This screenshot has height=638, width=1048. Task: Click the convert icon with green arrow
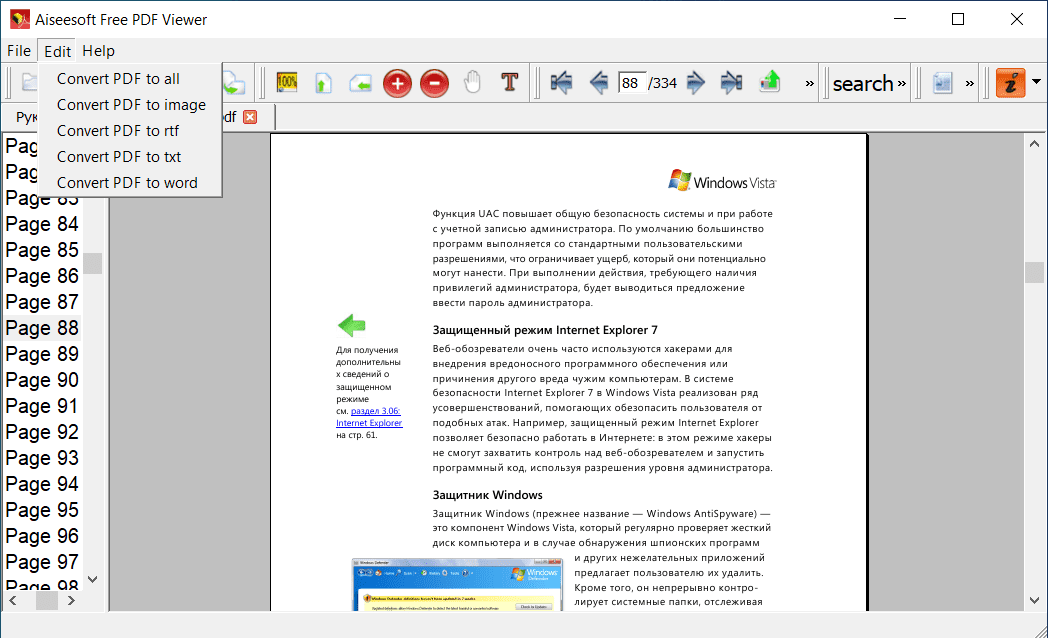pos(234,83)
